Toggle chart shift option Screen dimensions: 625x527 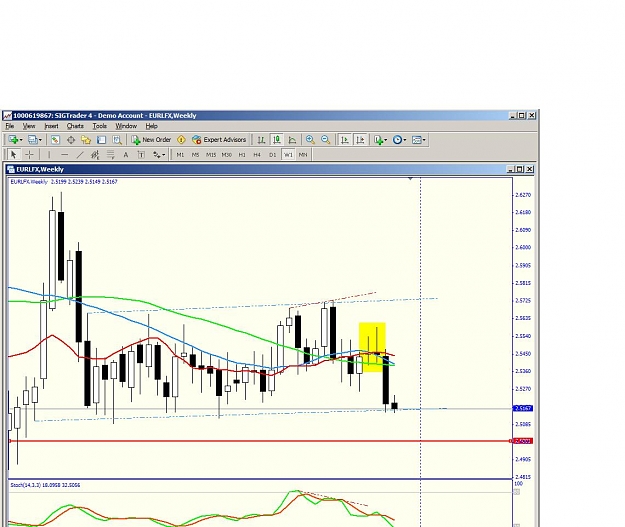click(360, 140)
